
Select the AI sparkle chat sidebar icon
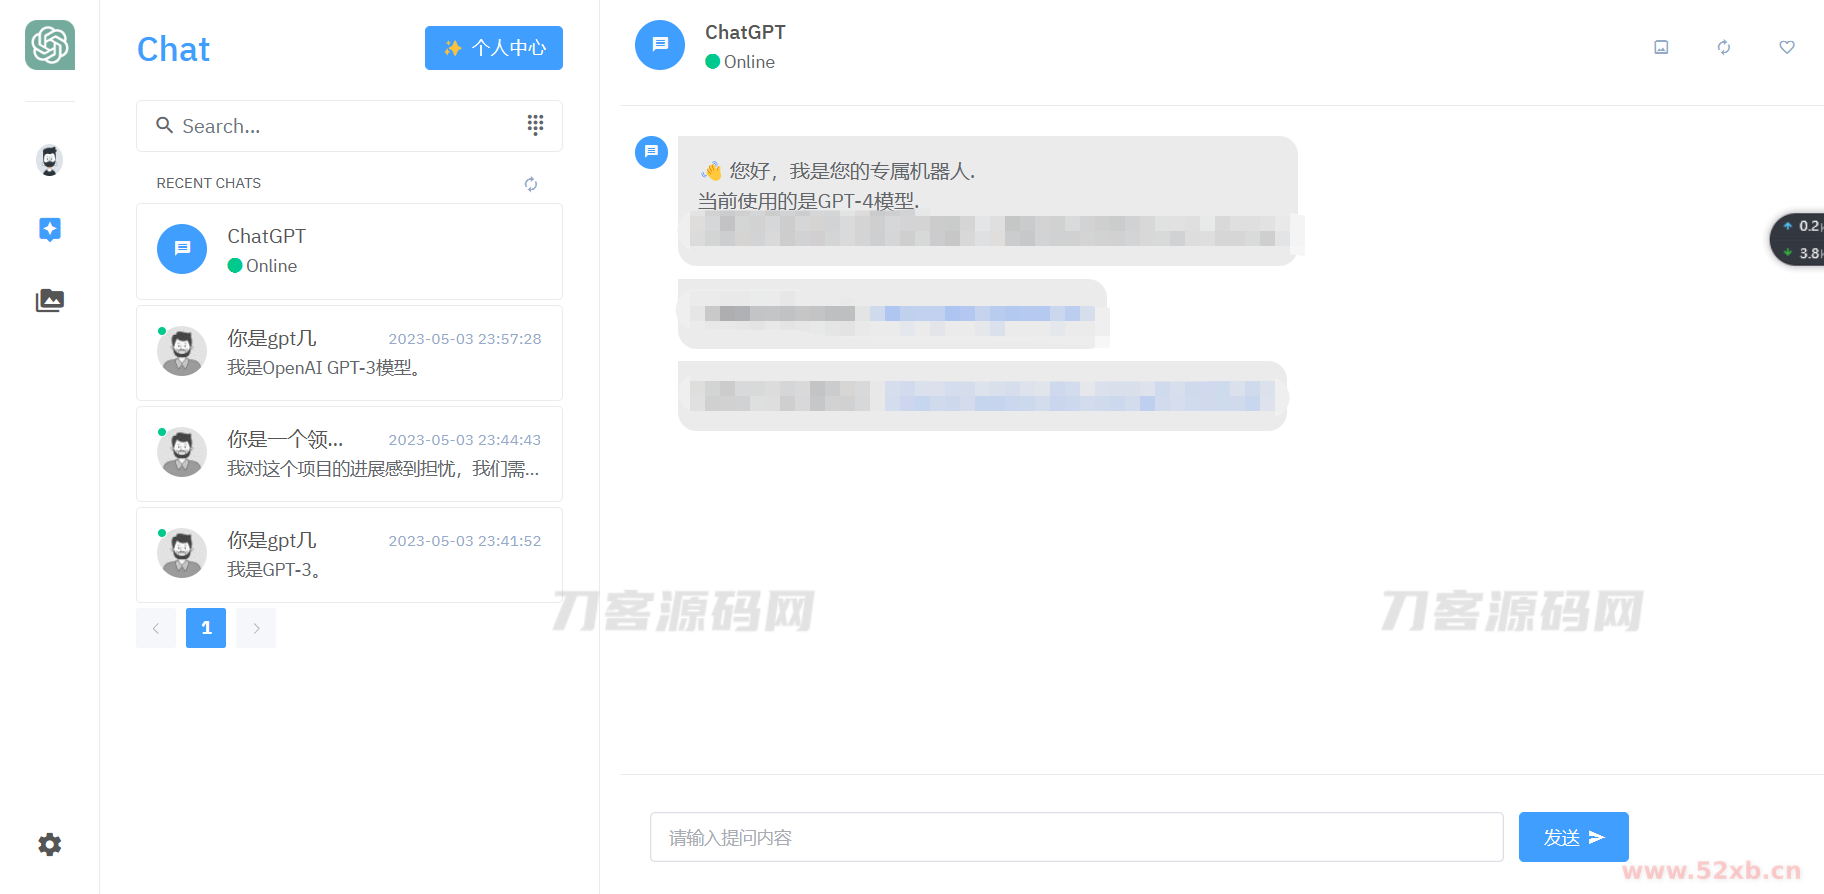[x=50, y=230]
